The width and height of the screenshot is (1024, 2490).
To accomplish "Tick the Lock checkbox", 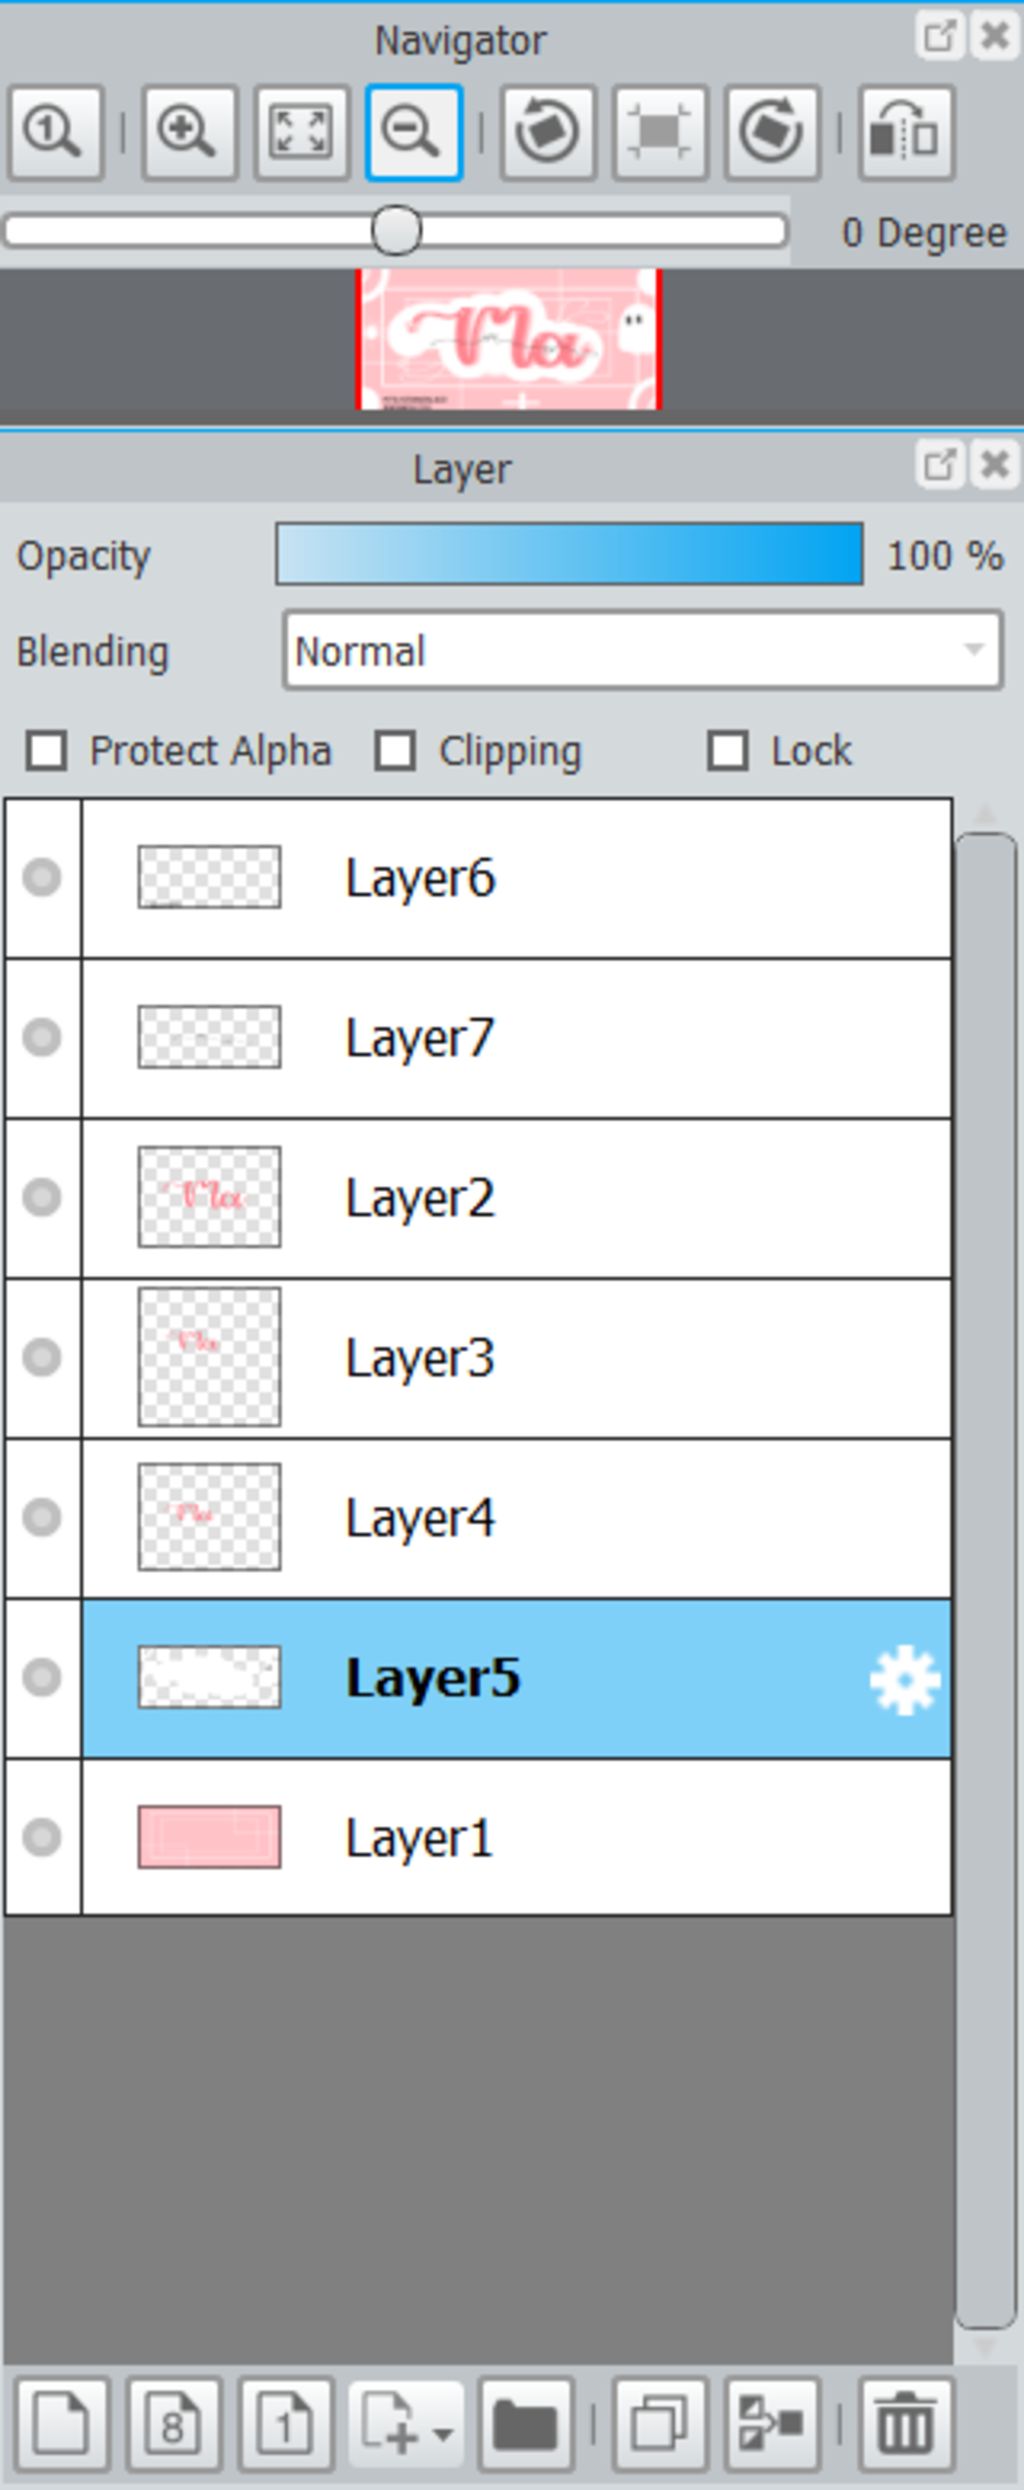I will (727, 750).
